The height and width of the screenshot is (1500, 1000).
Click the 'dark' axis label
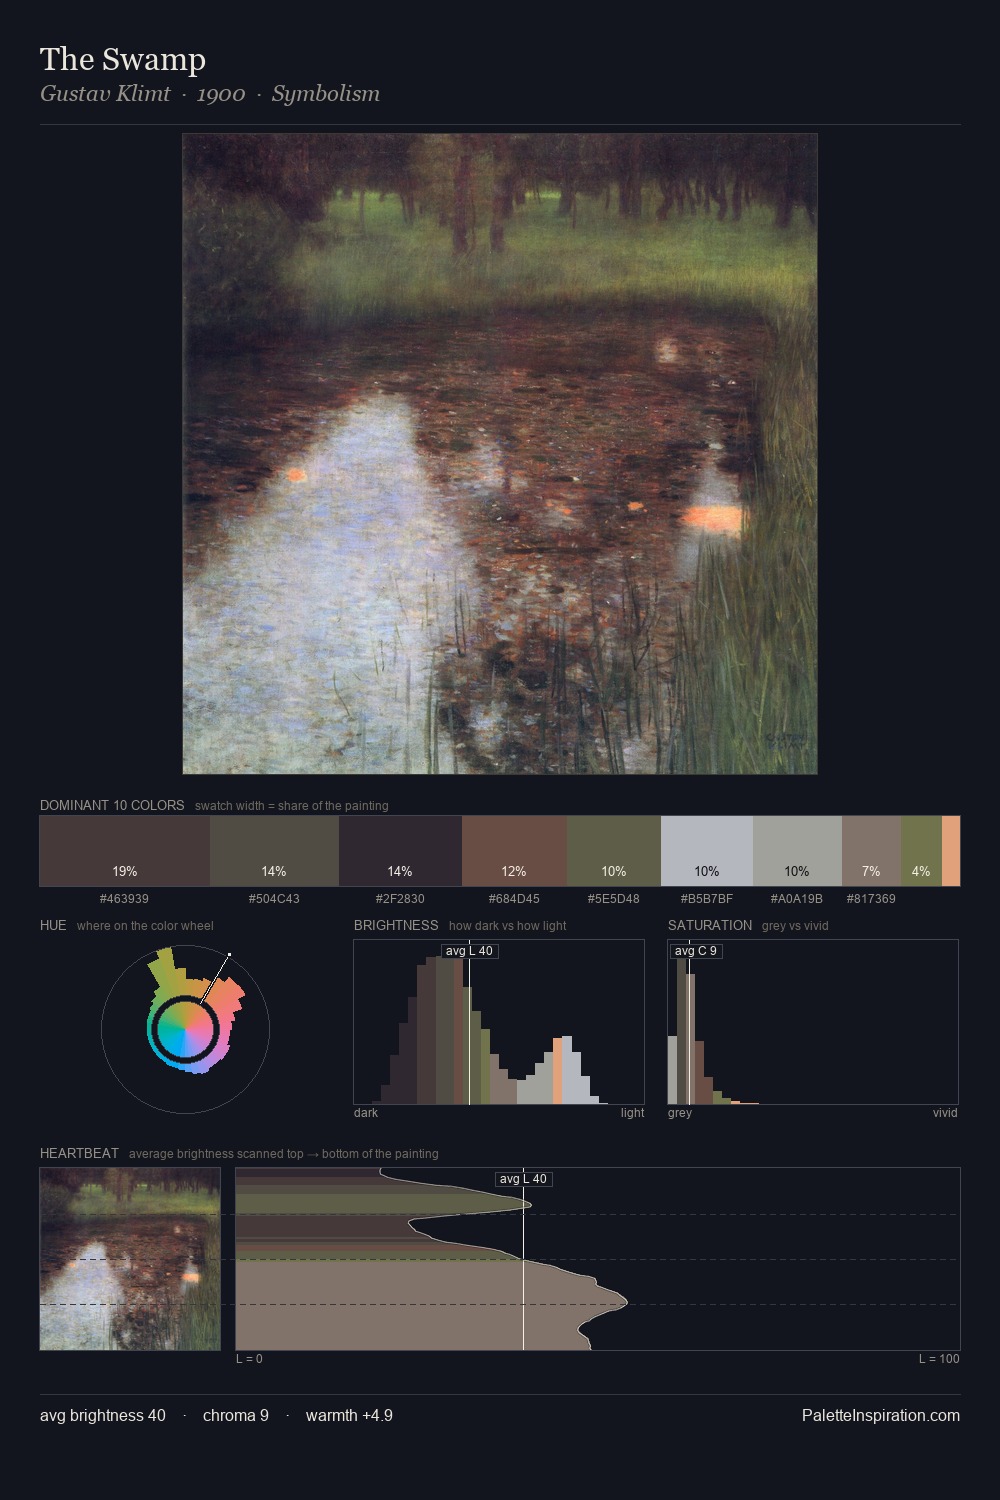[x=366, y=1113]
